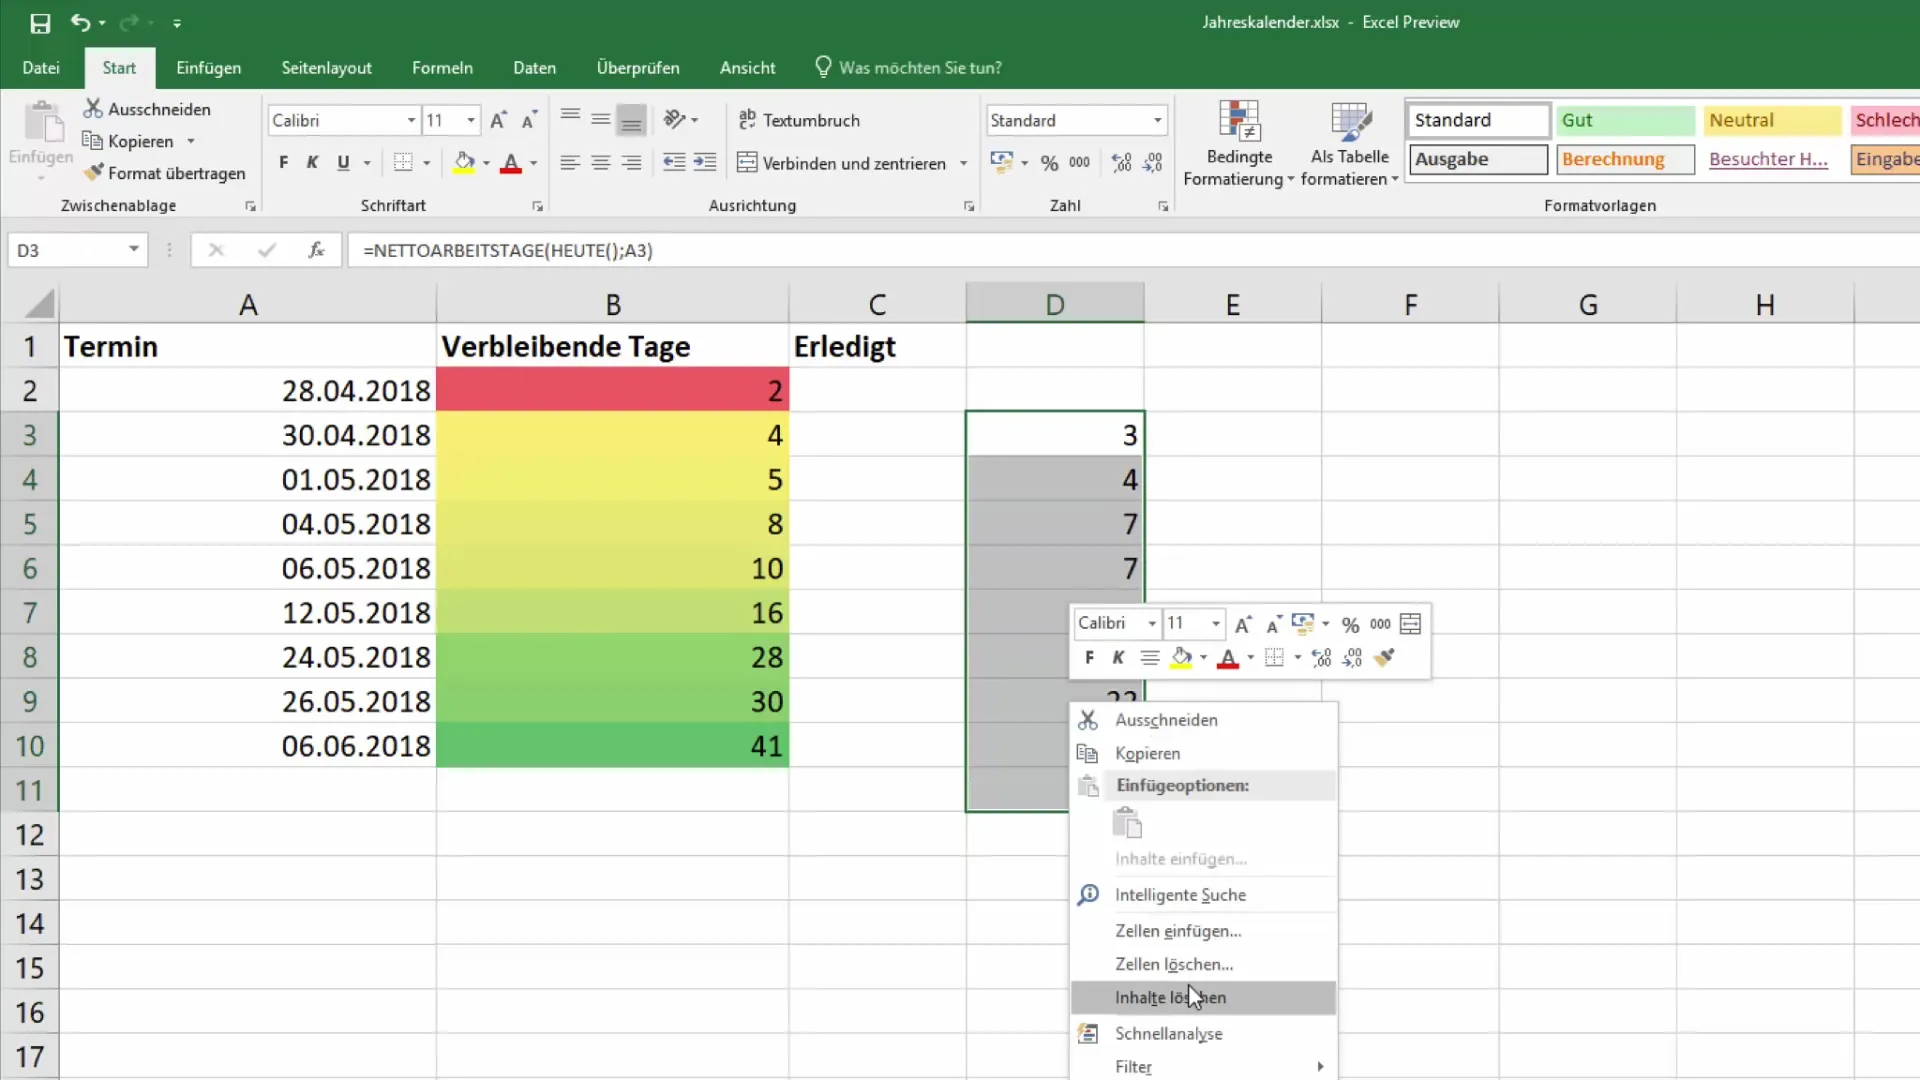The image size is (1920, 1080).
Task: Expand the Filter submenu arrow
Action: pyautogui.click(x=1320, y=1067)
